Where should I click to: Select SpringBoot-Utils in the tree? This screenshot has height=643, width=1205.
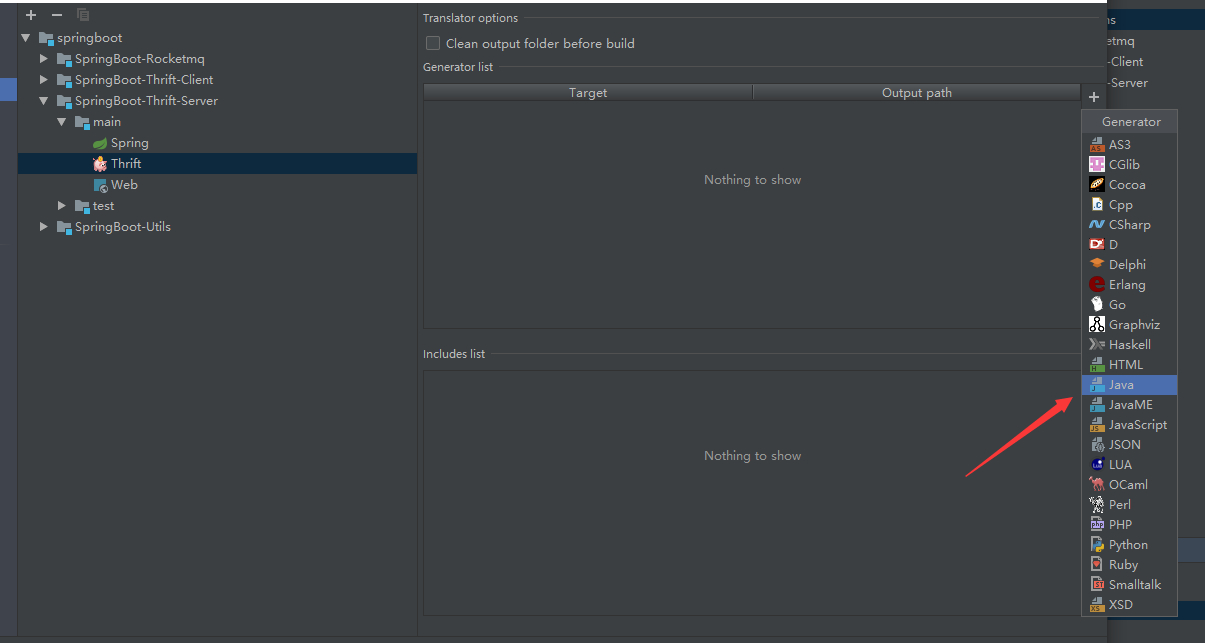tap(123, 227)
